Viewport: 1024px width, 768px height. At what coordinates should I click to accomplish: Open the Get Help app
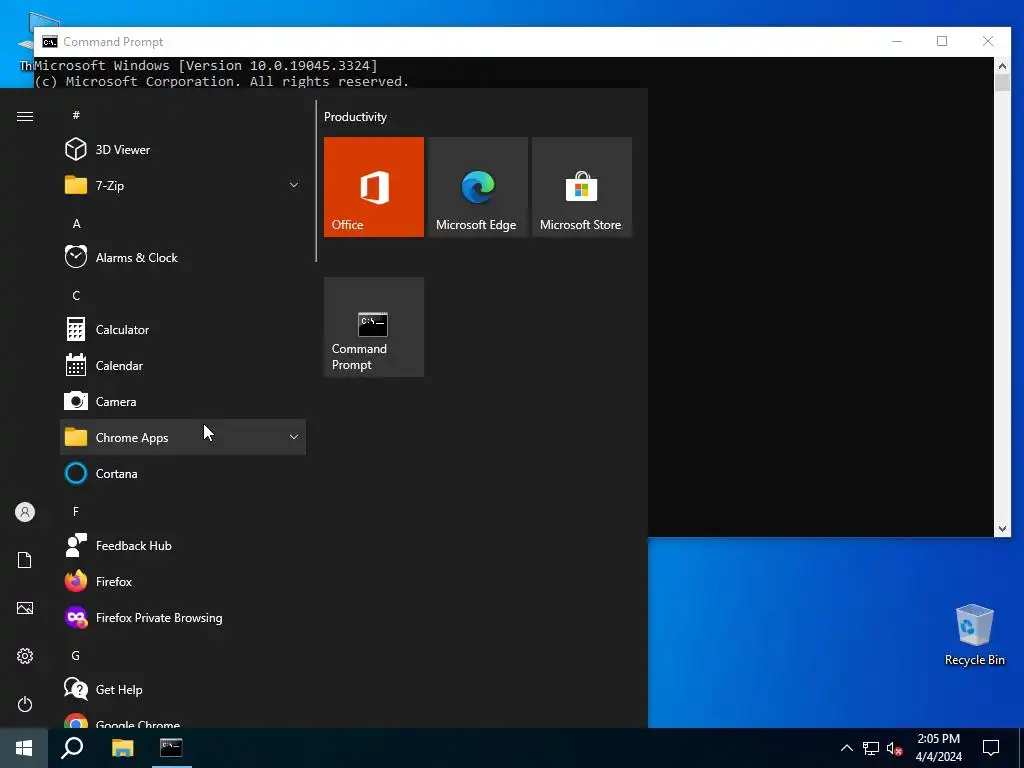(183, 690)
